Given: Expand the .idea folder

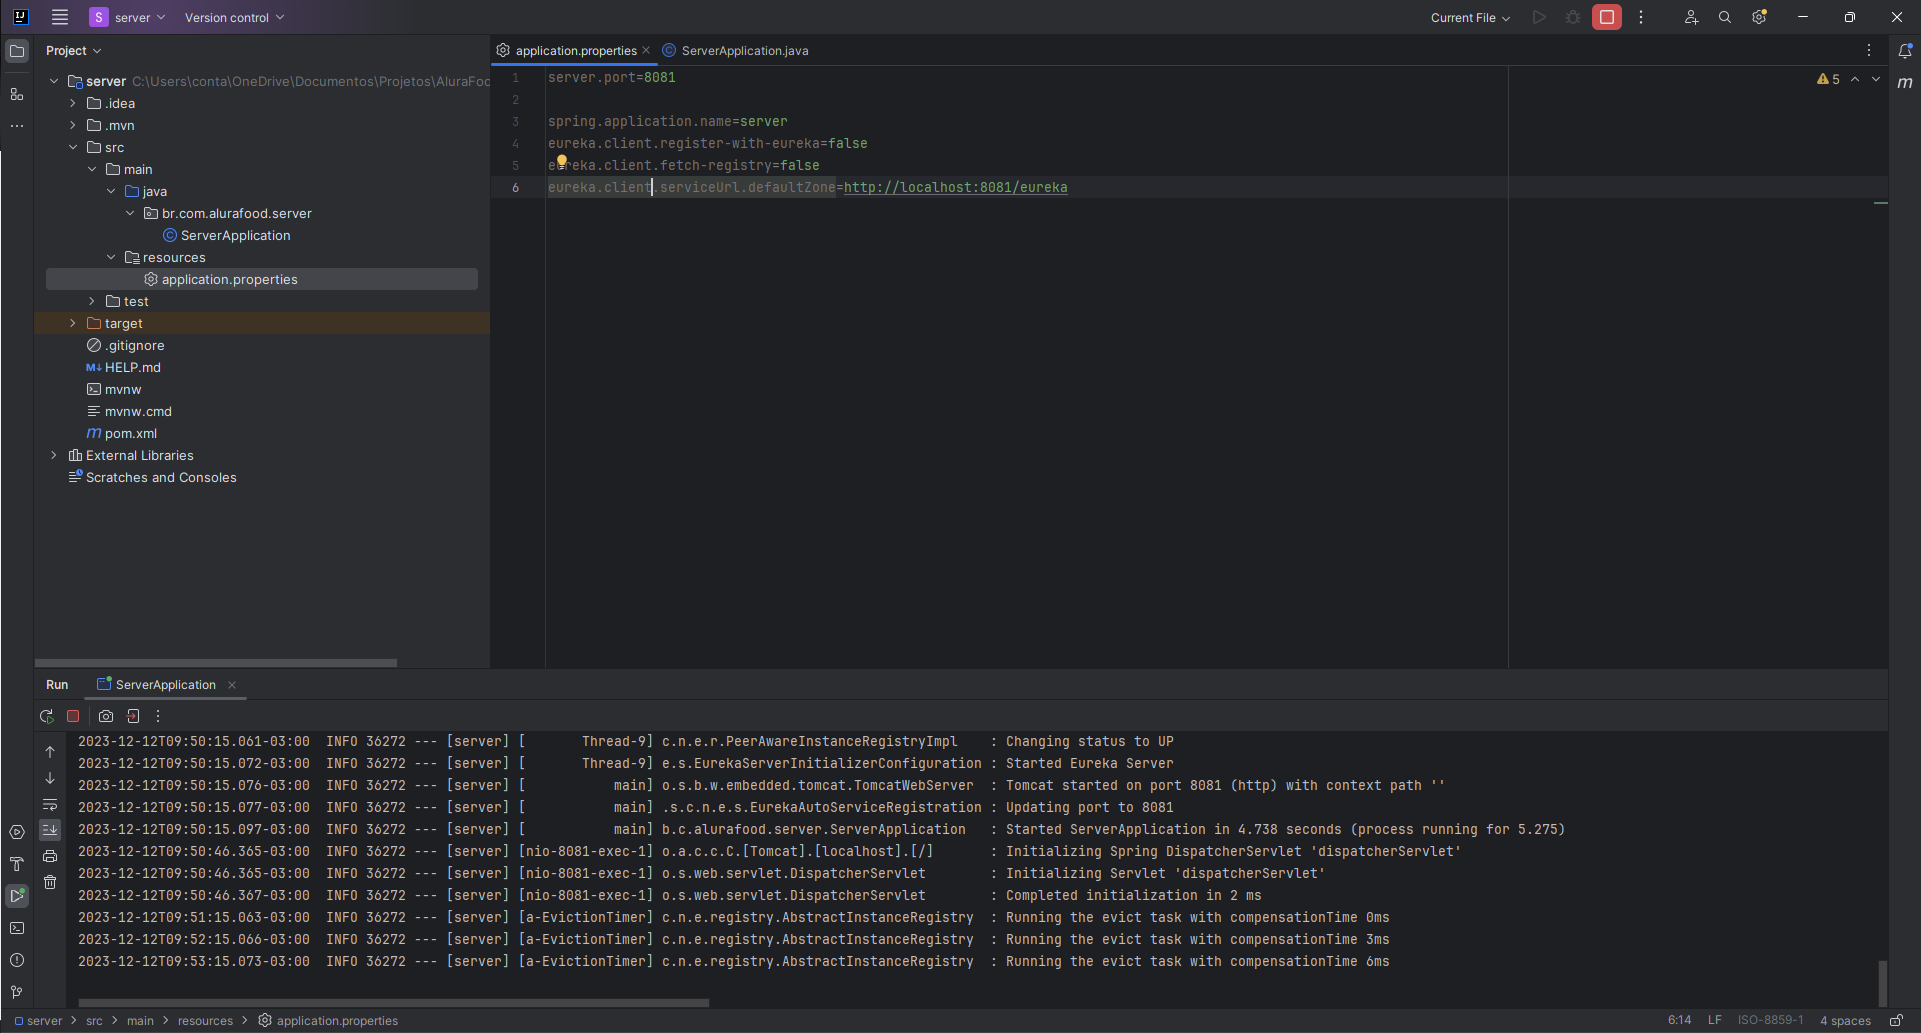Looking at the screenshot, I should pyautogui.click(x=73, y=103).
